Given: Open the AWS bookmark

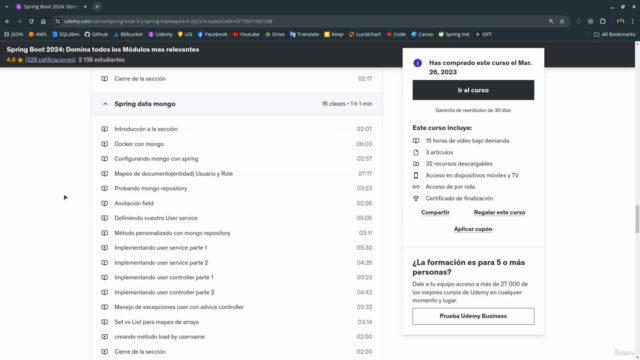Looking at the screenshot, I should pyautogui.click(x=38, y=34).
